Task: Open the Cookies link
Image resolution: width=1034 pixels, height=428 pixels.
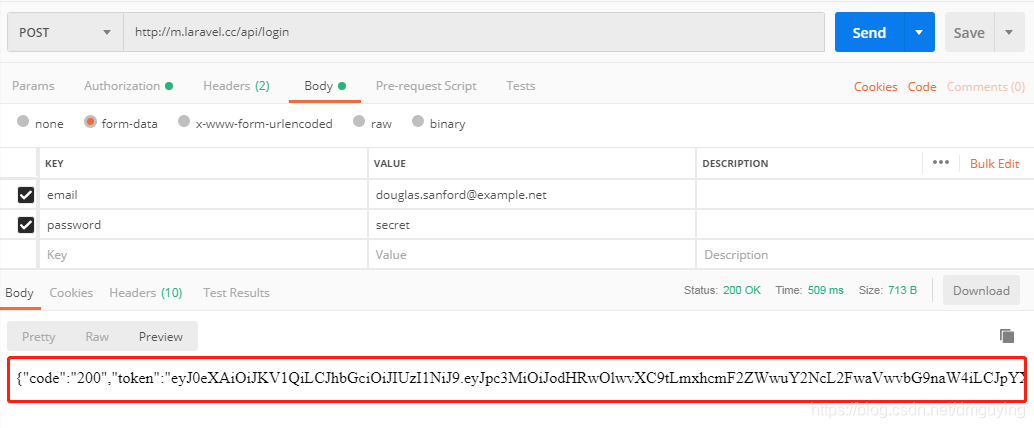Action: pyautogui.click(x=876, y=86)
